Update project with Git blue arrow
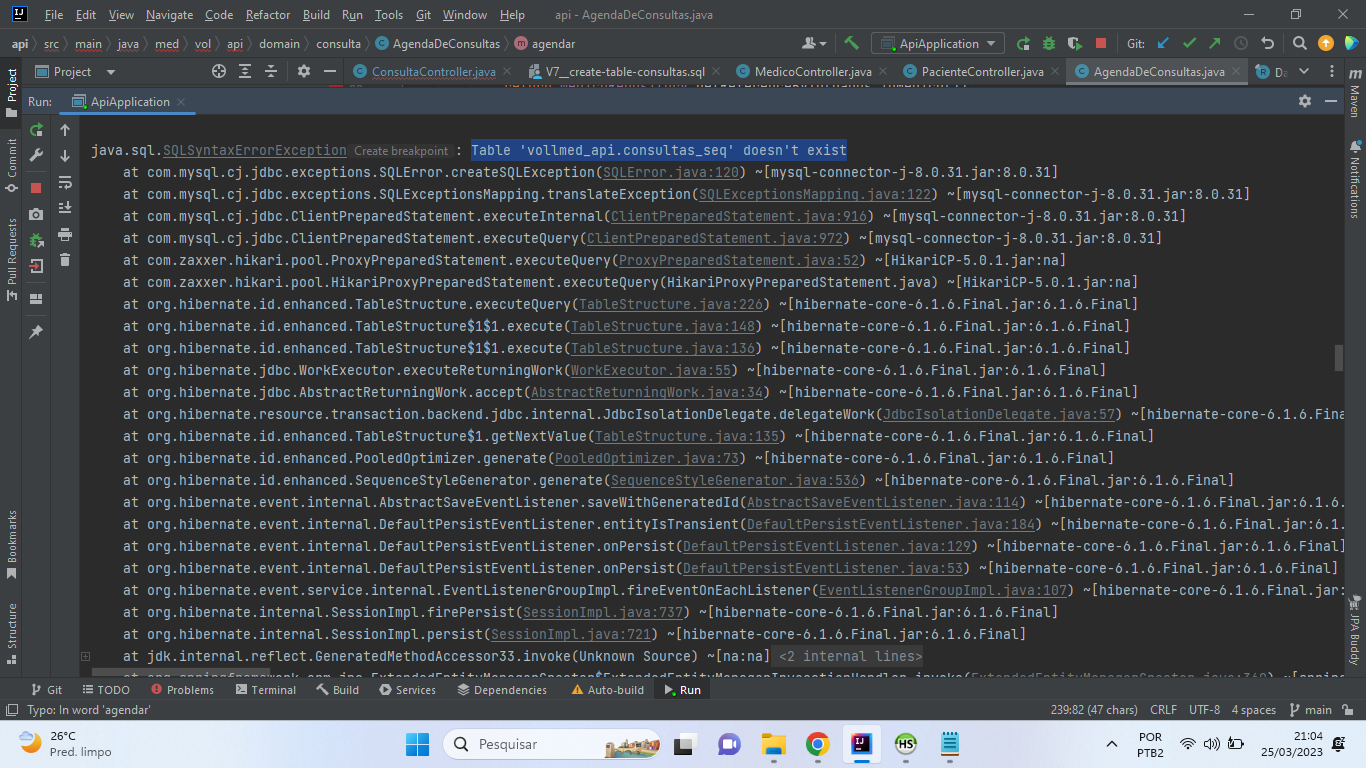 (1163, 43)
